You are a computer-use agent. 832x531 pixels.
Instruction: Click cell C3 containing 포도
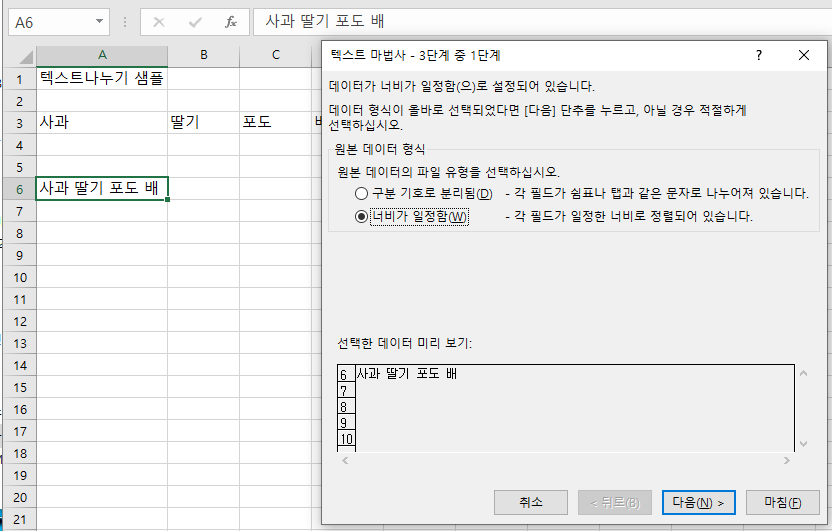[x=275, y=123]
